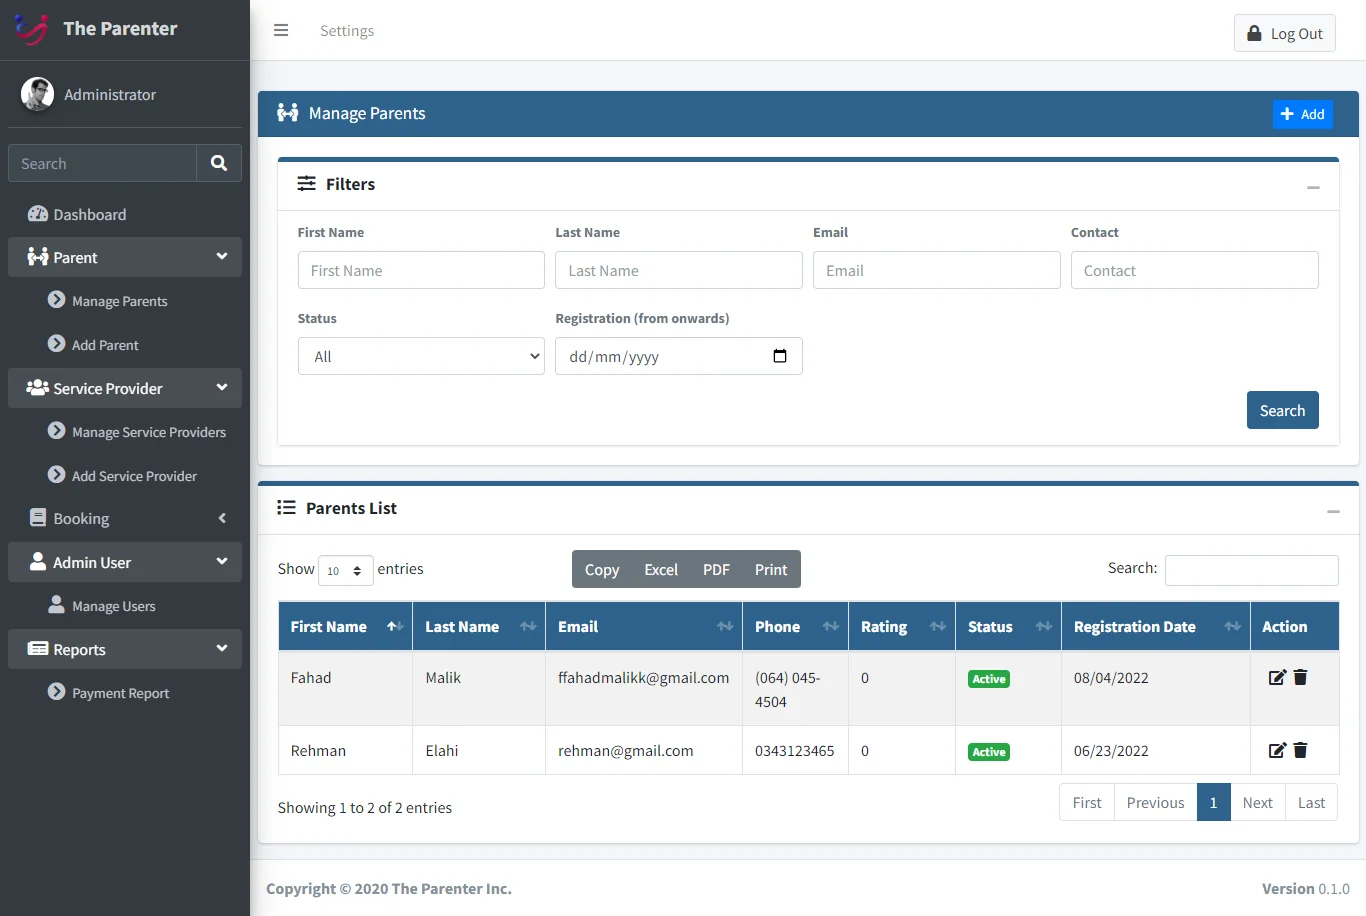This screenshot has height=916, width=1366.
Task: Click trash icon for Rehman Elahi
Action: [x=1301, y=751]
